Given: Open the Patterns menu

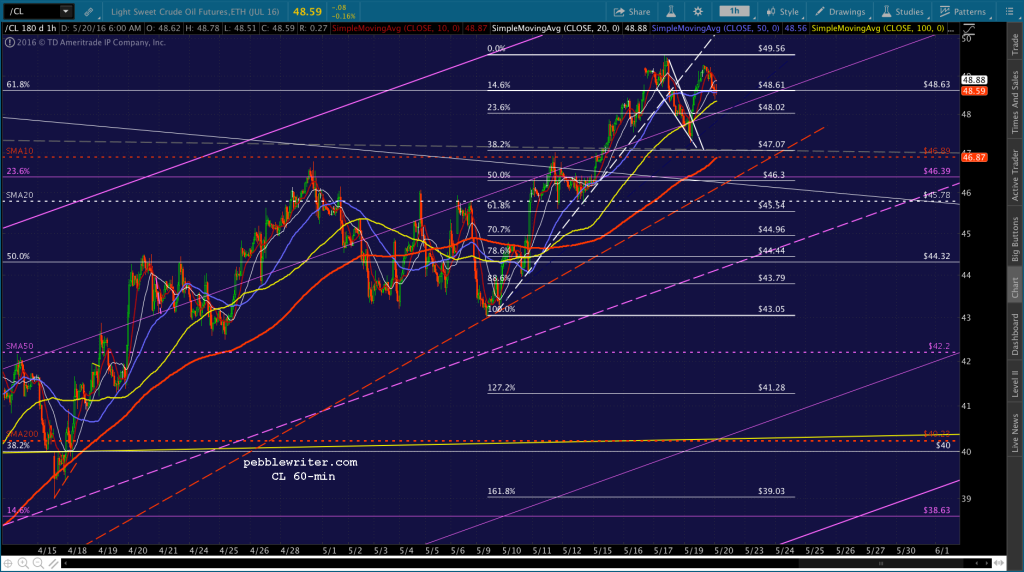Looking at the screenshot, I should pyautogui.click(x=963, y=12).
